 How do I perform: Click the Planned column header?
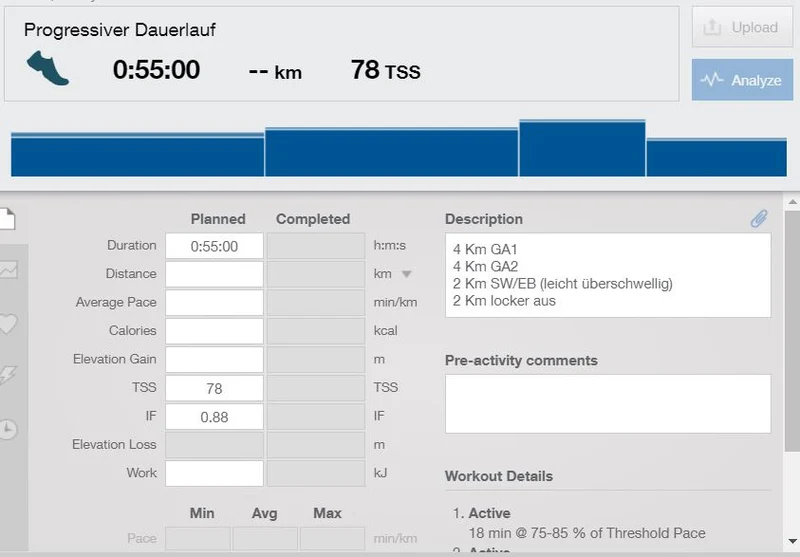218,219
